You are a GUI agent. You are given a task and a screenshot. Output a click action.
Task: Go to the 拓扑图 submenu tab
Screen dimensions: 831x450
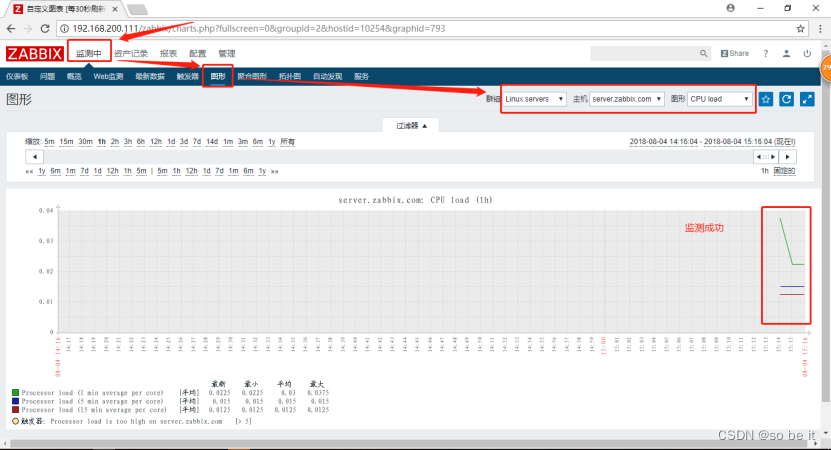[290, 76]
